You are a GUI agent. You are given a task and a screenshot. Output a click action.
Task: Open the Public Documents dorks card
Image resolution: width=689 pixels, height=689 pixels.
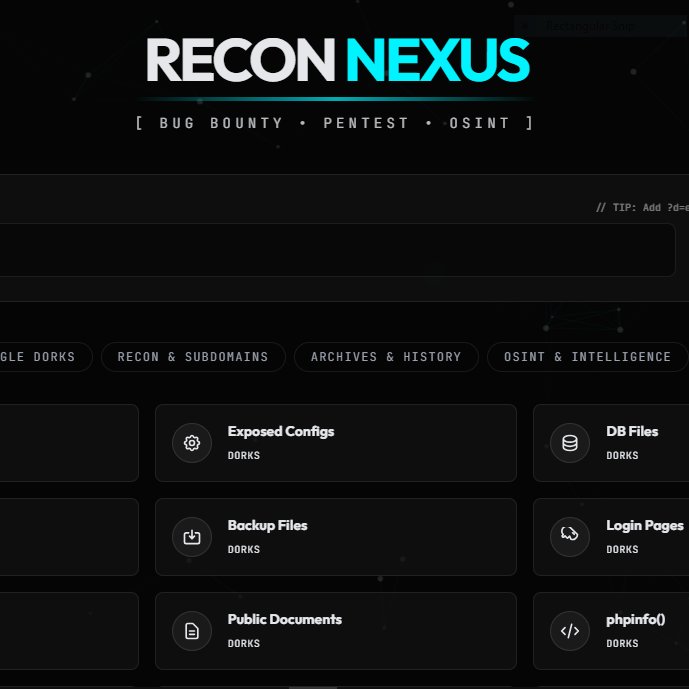coord(336,631)
